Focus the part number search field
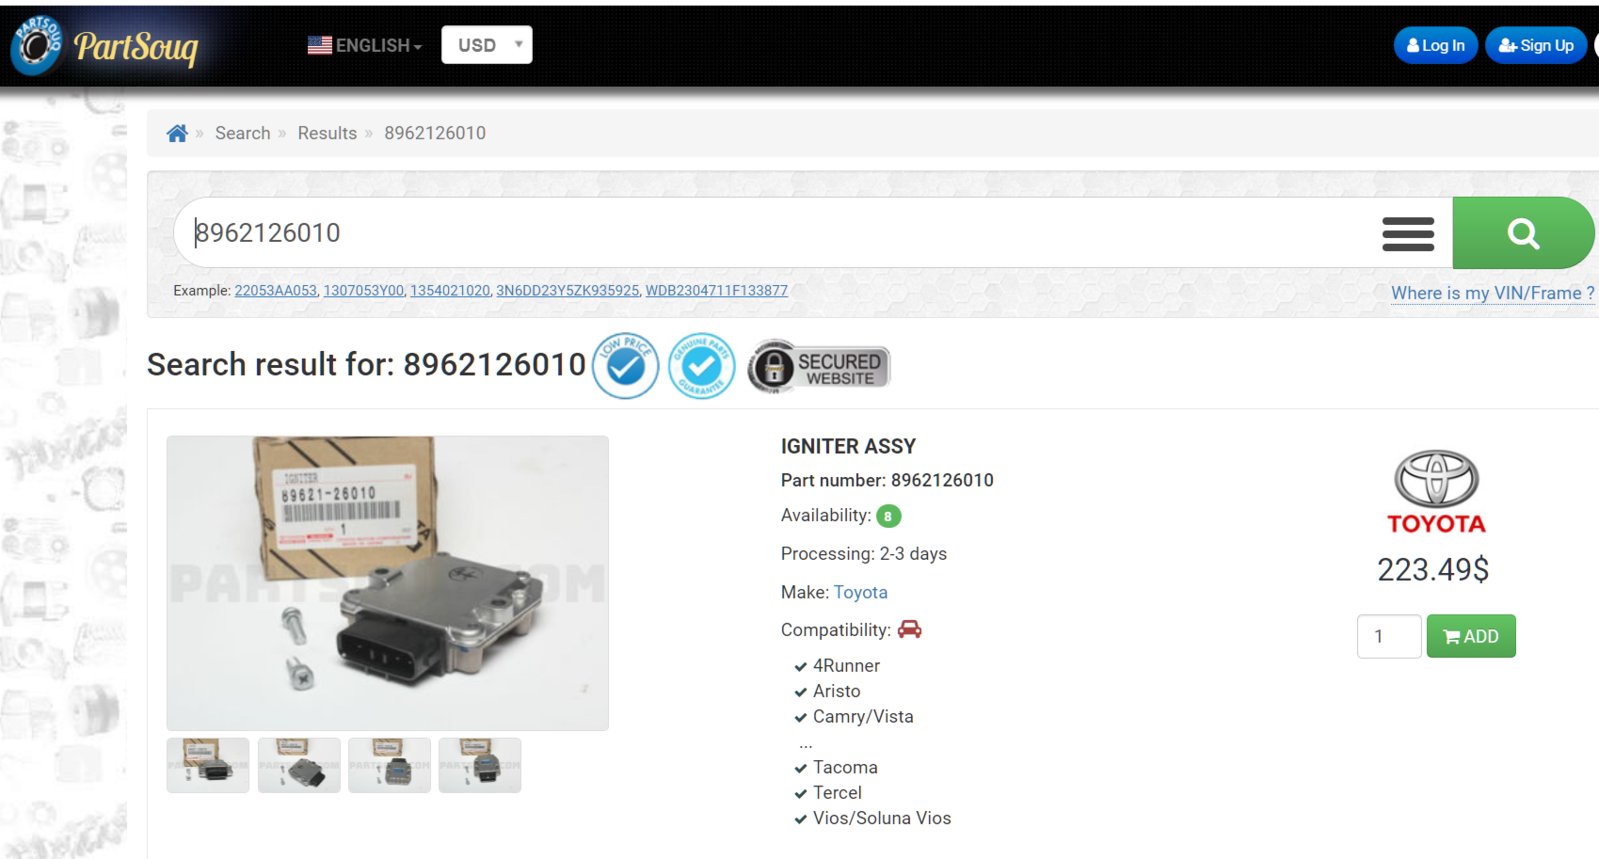Viewport: 1599px width, 859px height. click(770, 232)
